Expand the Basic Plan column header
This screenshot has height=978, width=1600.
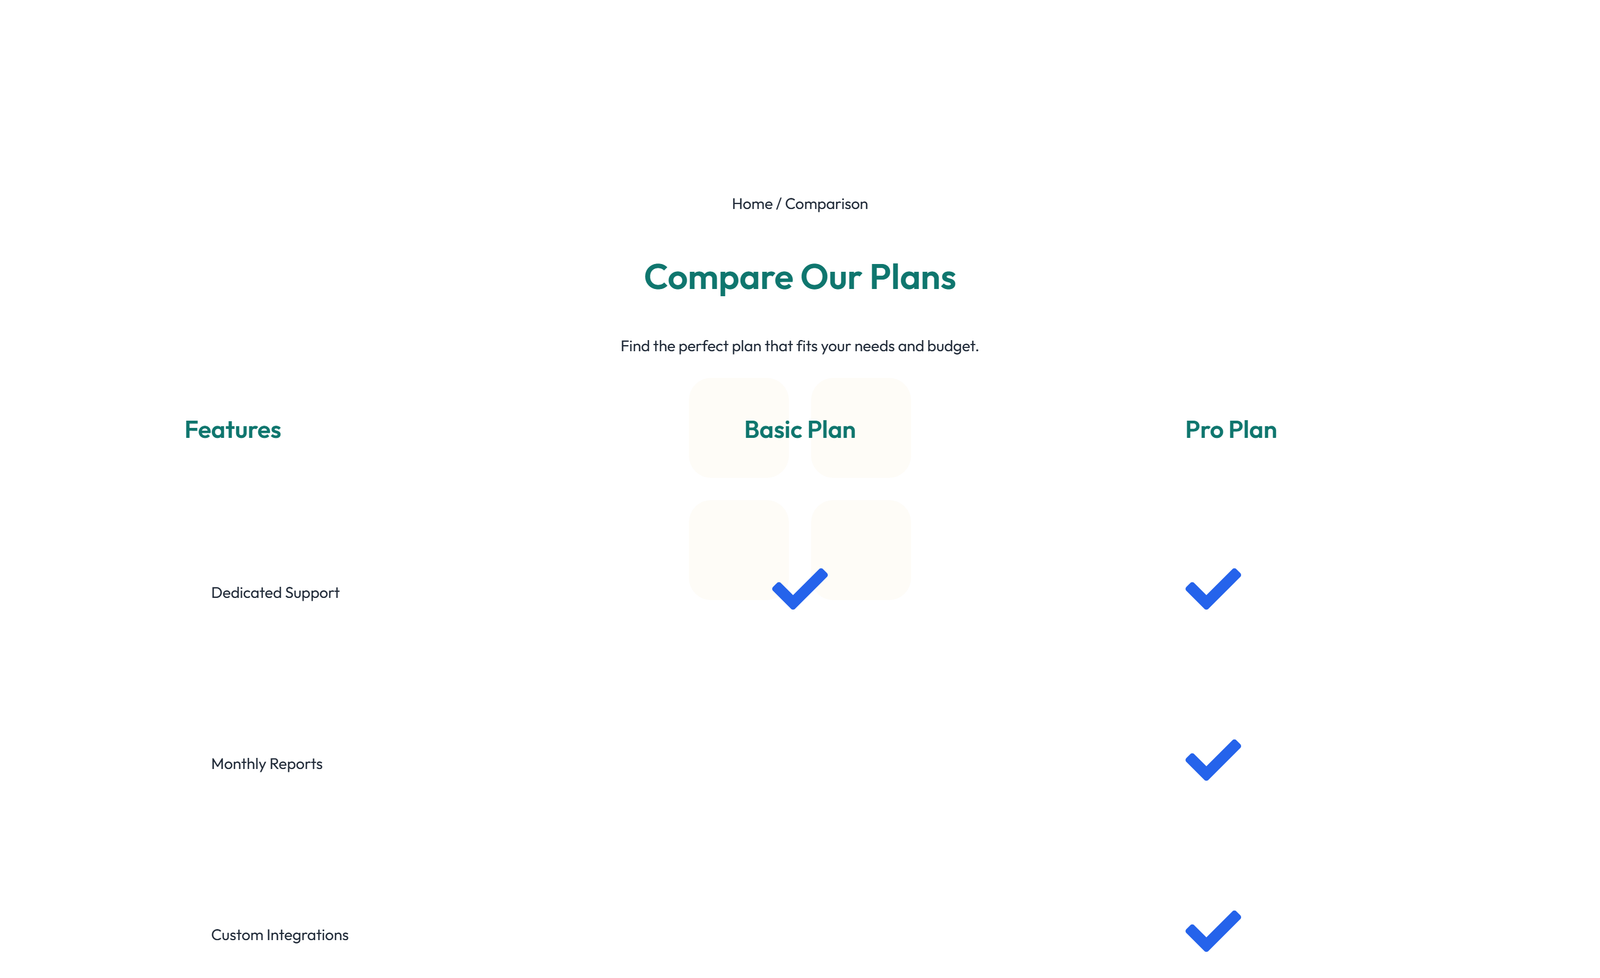coord(799,429)
